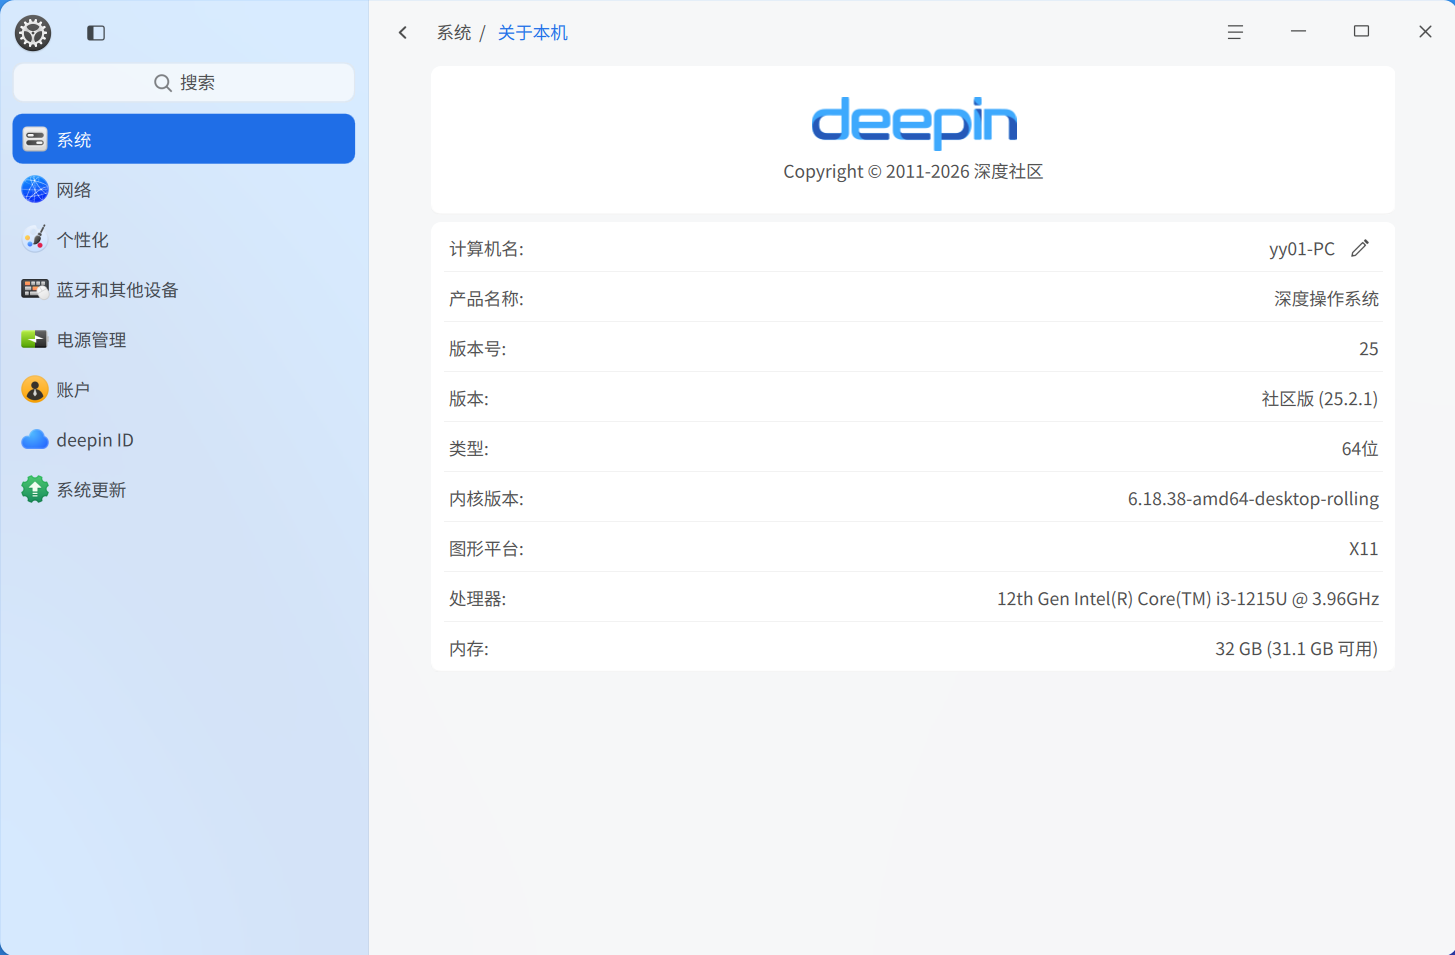Minimize the Control Center window

tap(1298, 32)
